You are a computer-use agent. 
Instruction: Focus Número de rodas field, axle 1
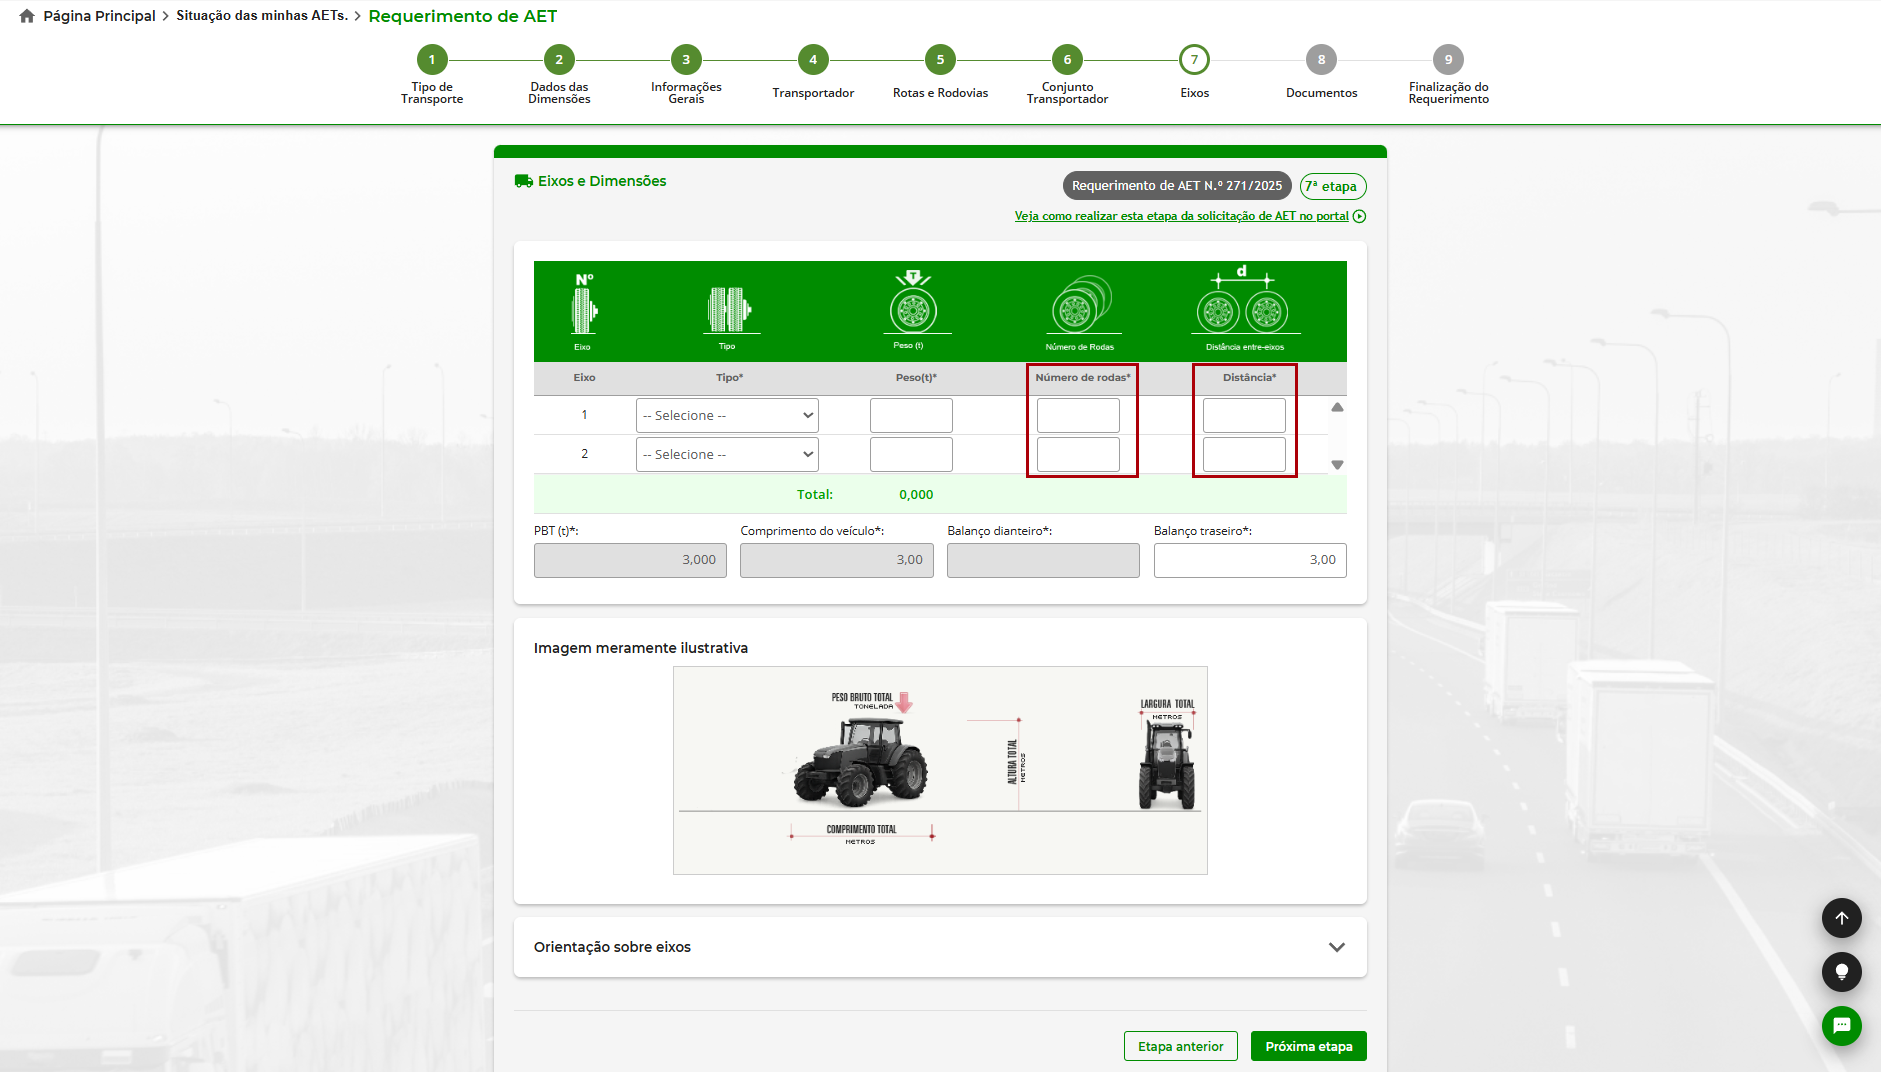pos(1078,416)
